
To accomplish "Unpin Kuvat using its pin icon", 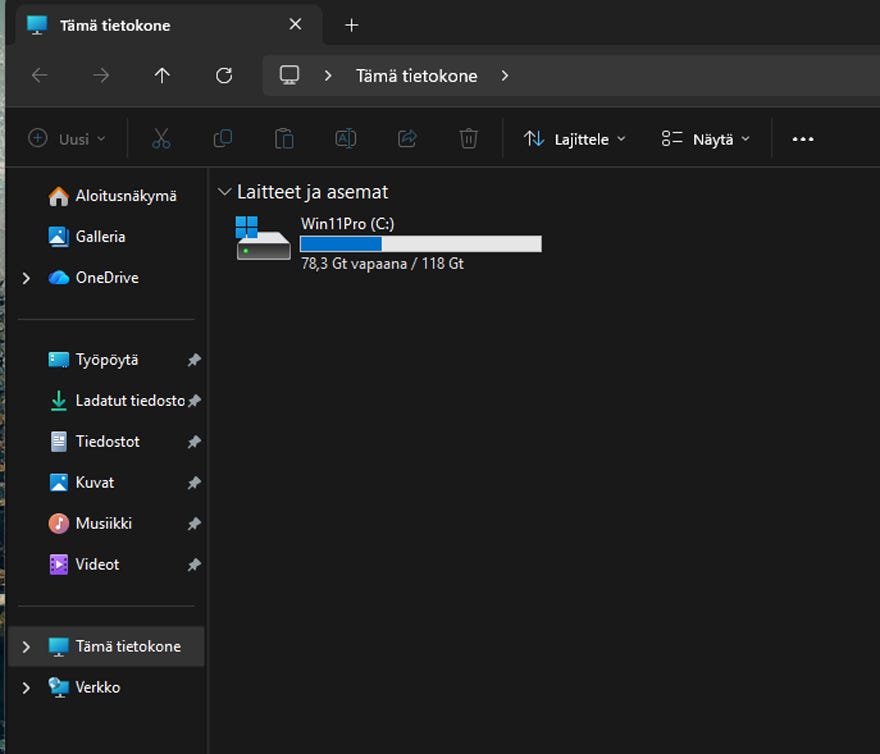I will click(194, 483).
